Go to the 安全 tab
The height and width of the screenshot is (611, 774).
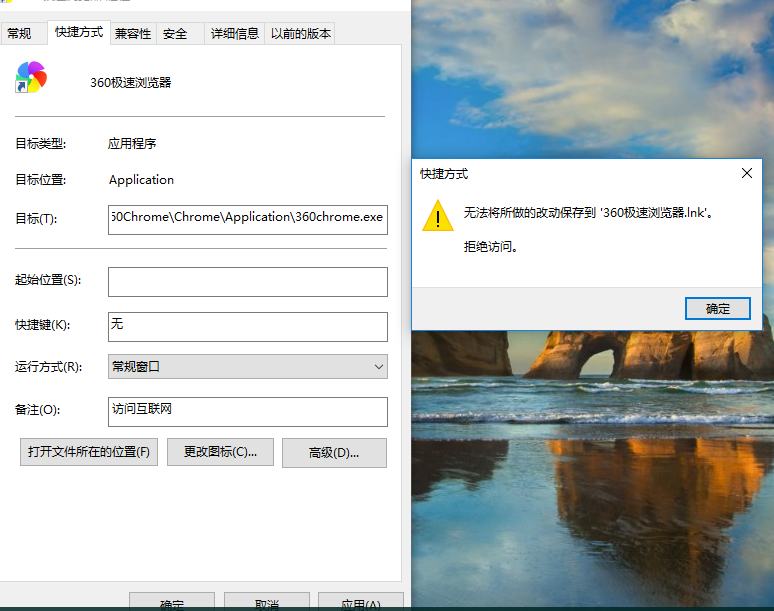[175, 34]
